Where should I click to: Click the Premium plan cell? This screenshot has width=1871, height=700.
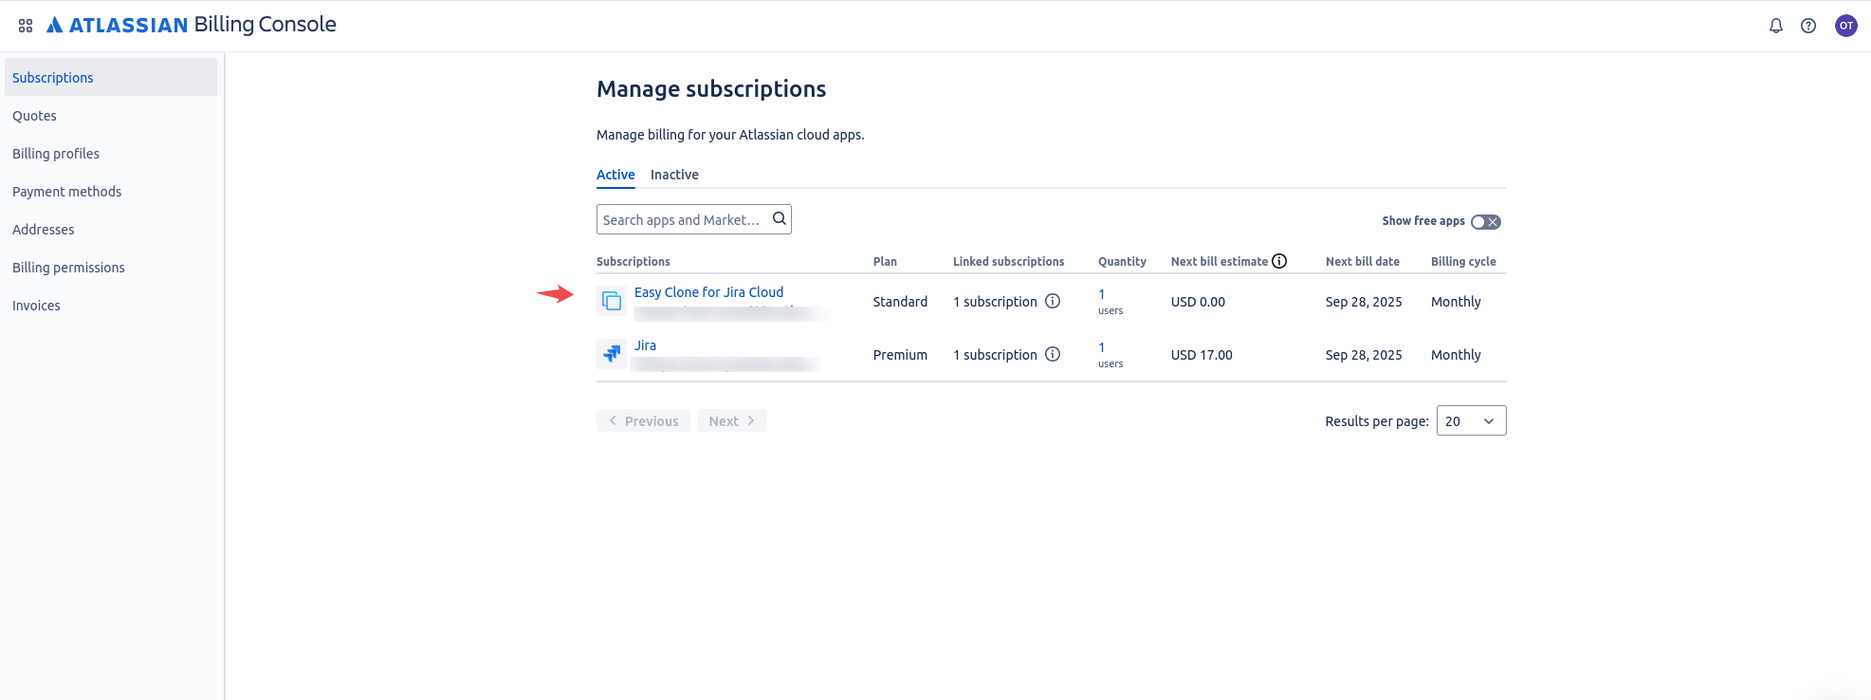(x=900, y=354)
